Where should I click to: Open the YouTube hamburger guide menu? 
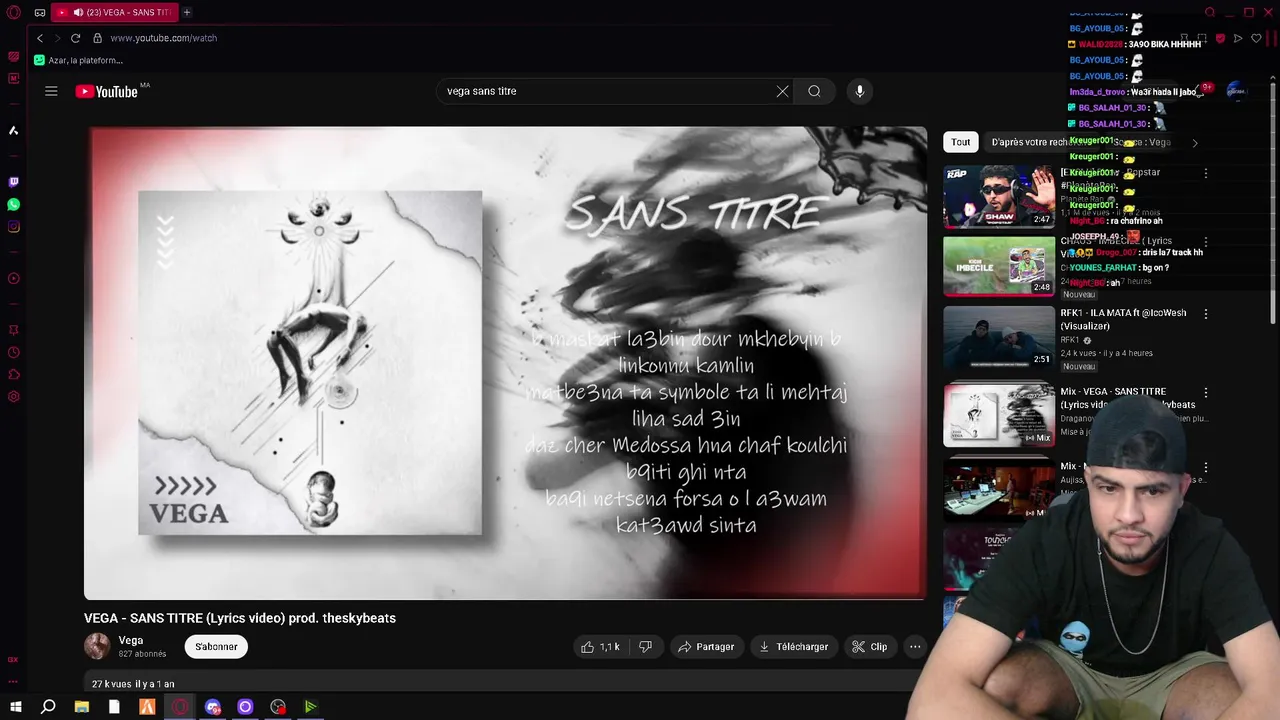click(x=51, y=91)
